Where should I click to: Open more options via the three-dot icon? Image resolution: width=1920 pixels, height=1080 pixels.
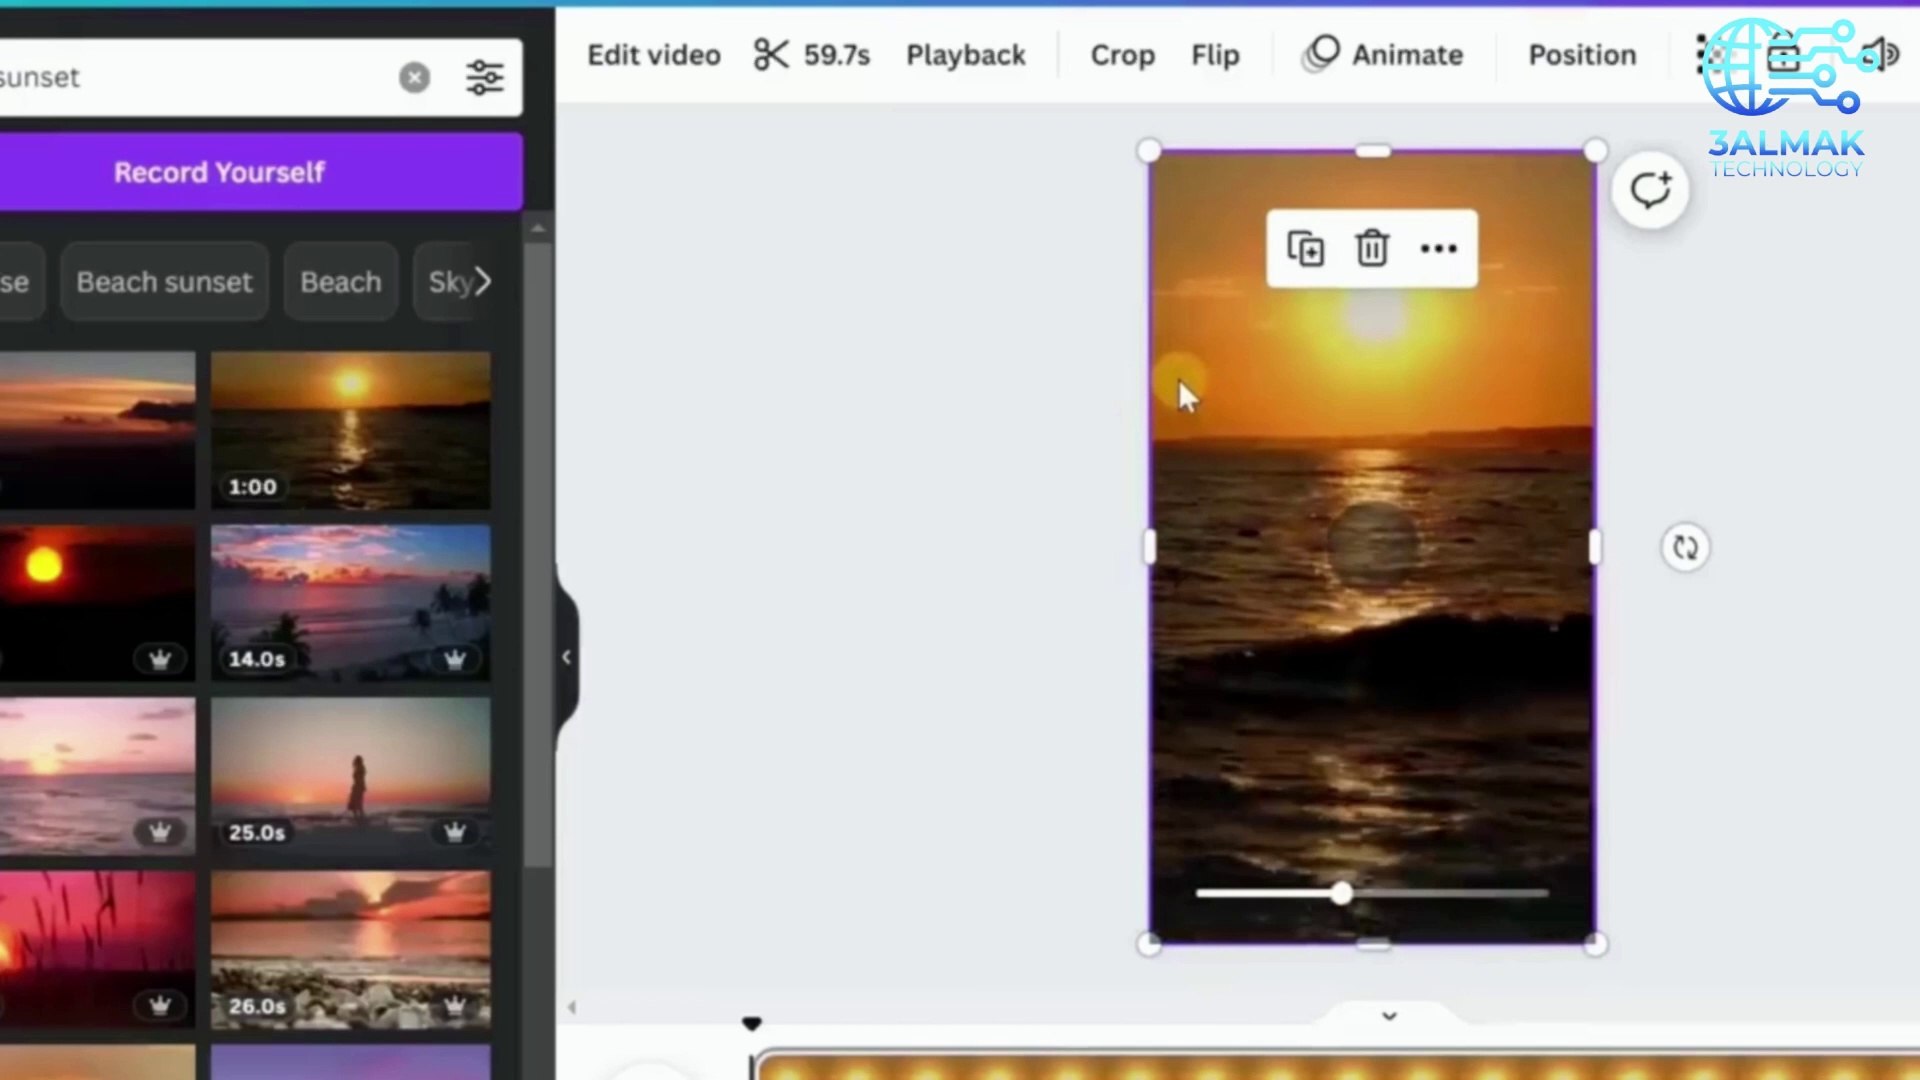click(1438, 248)
